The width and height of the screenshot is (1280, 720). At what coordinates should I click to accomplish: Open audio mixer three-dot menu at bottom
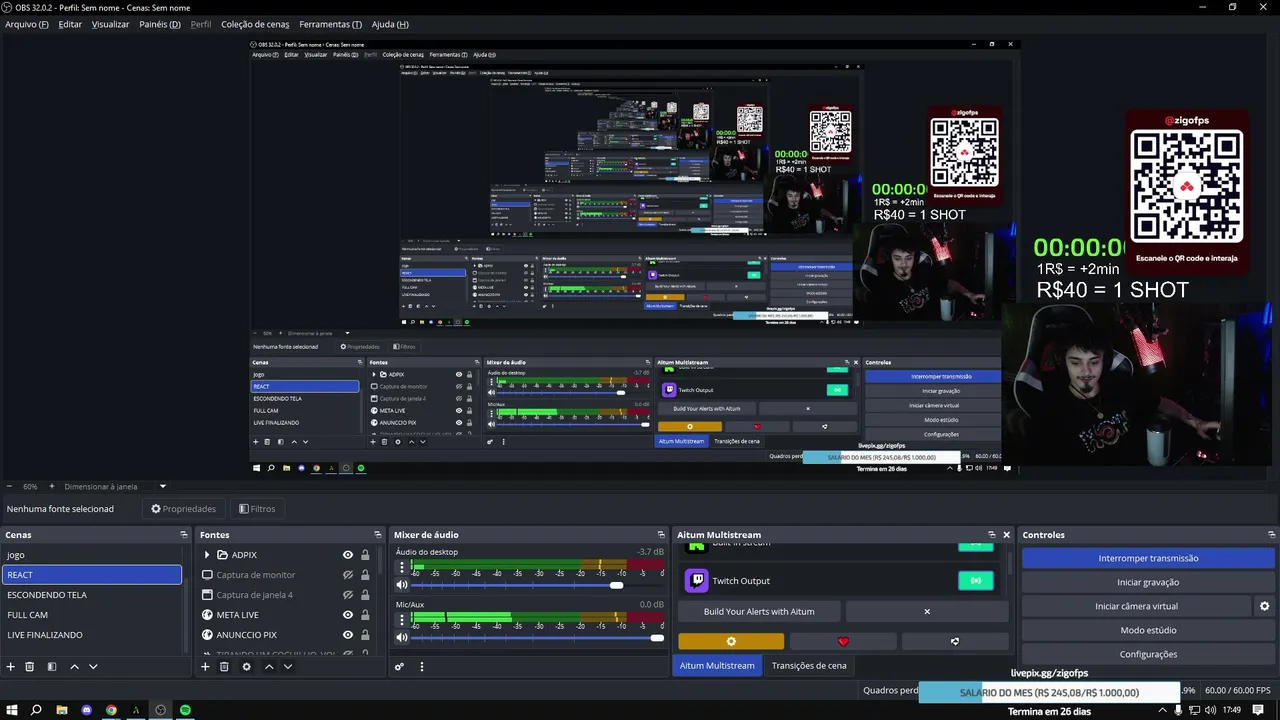(x=422, y=667)
